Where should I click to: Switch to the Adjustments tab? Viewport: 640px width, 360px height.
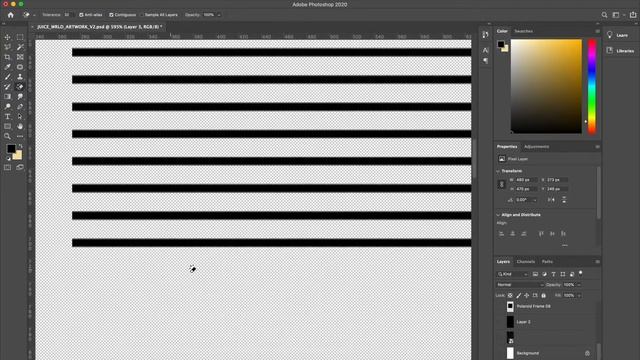[536, 147]
